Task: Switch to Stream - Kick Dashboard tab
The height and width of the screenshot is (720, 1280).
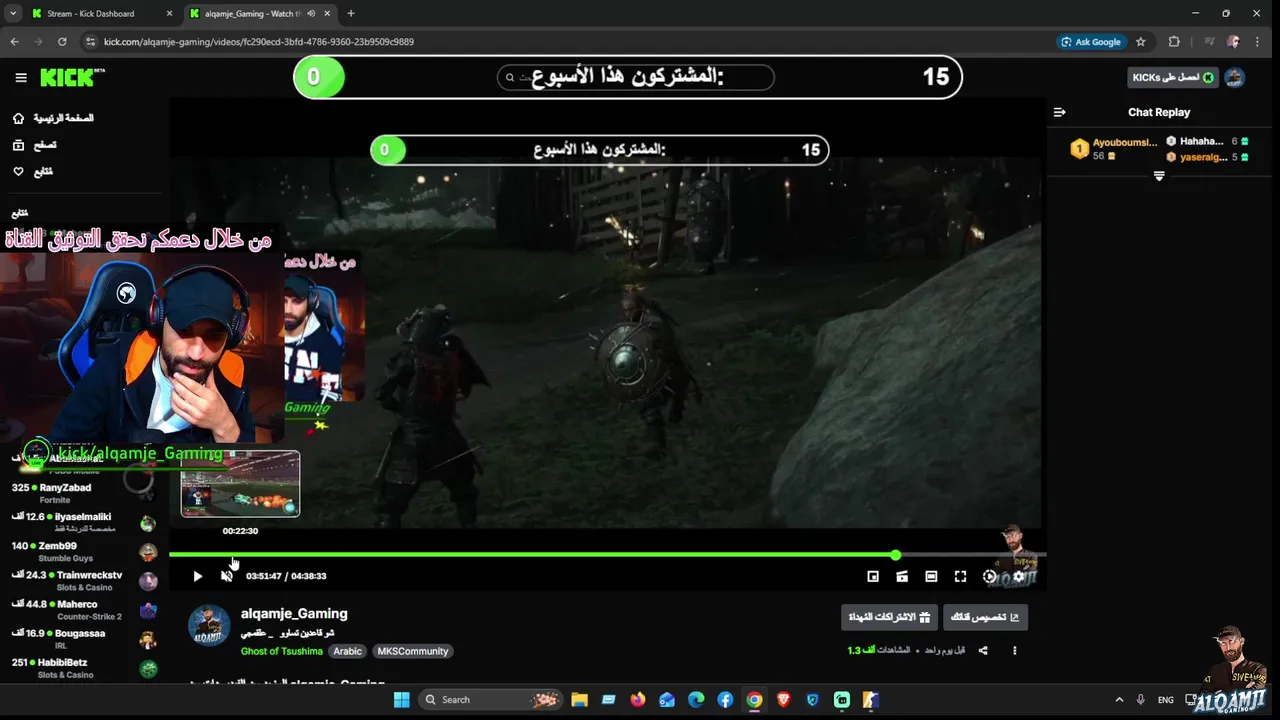Action: click(102, 14)
